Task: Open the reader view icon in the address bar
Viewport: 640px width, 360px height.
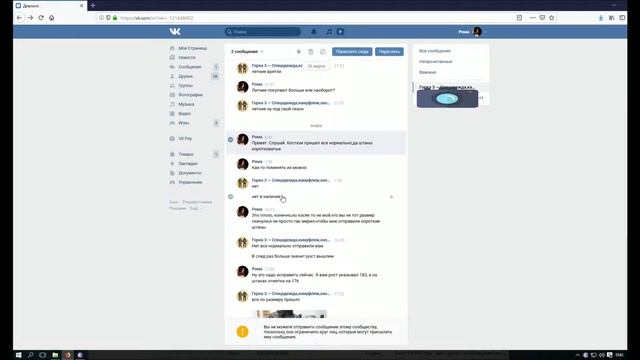Action: pyautogui.click(x=519, y=18)
